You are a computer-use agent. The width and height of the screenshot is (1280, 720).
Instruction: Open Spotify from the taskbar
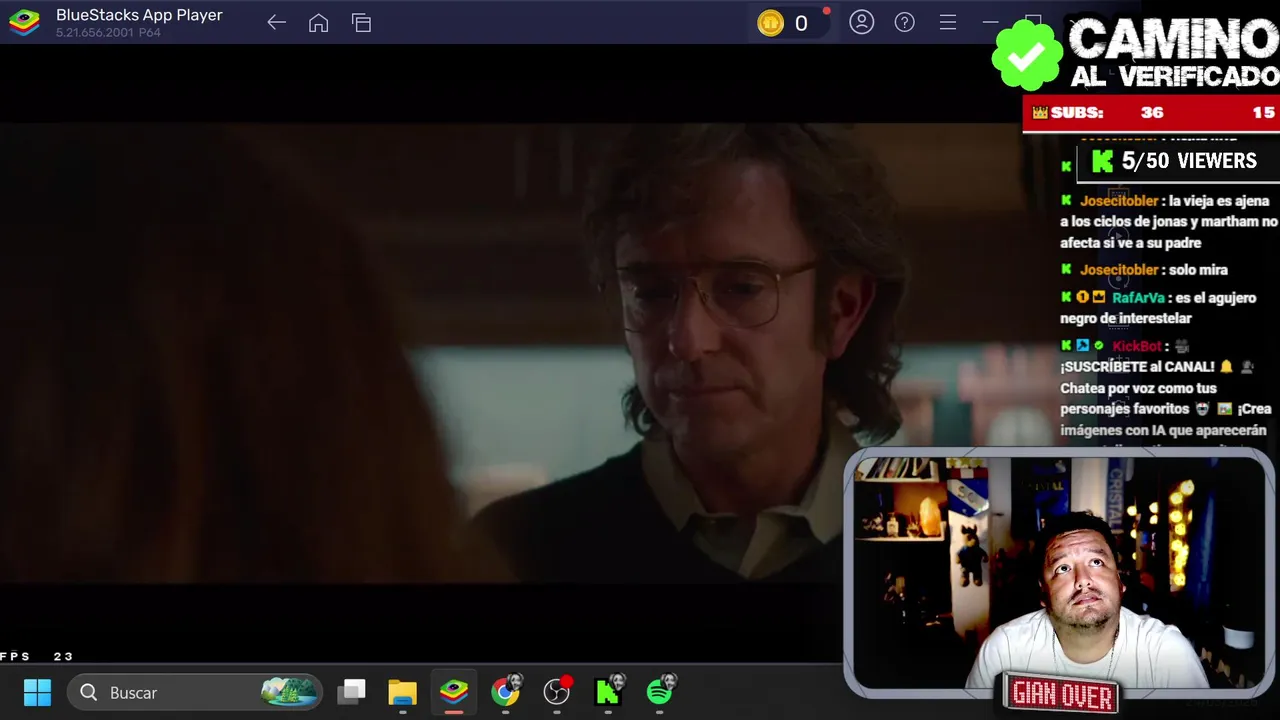click(x=660, y=691)
